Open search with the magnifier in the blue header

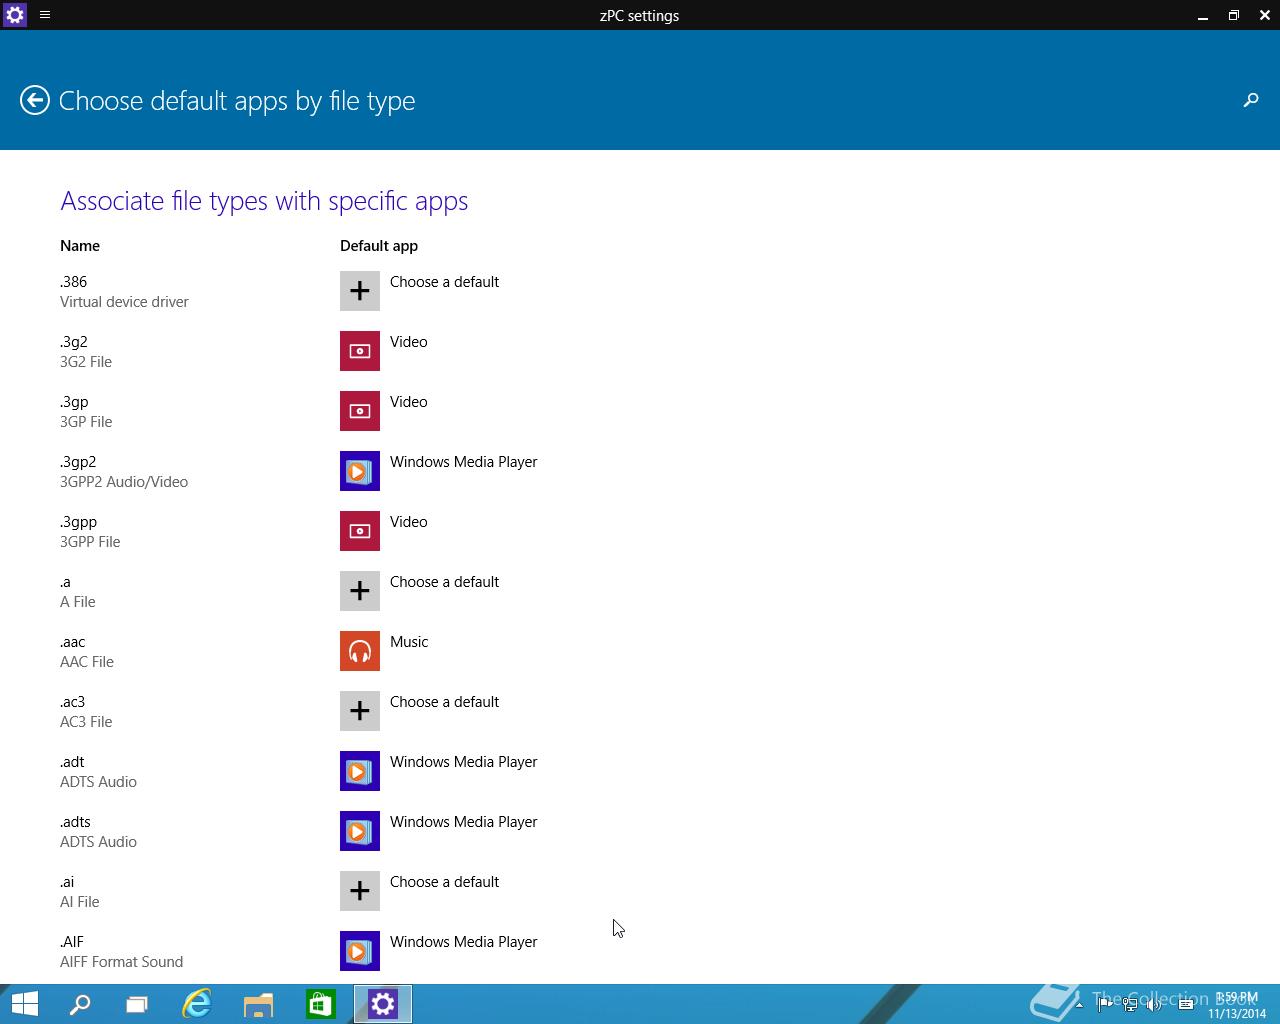[1251, 100]
